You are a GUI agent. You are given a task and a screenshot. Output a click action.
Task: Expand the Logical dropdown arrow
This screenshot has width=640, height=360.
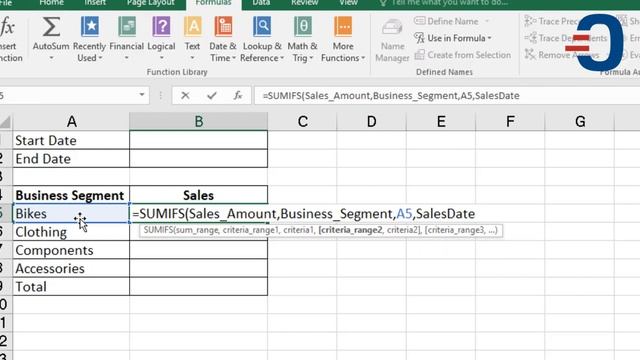point(161,58)
